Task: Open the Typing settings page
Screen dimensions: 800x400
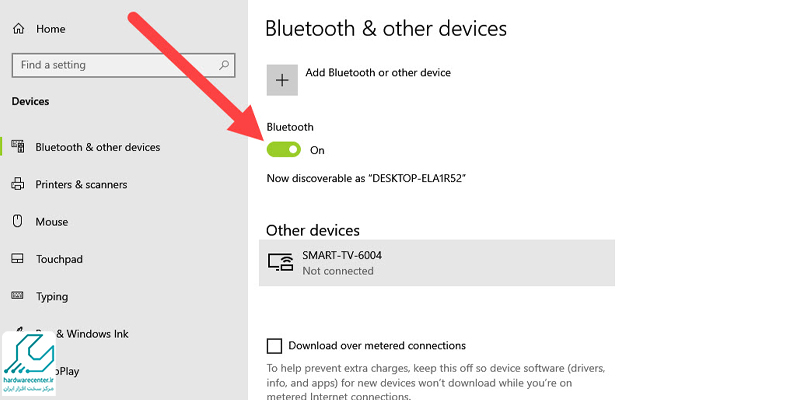Action: 52,296
